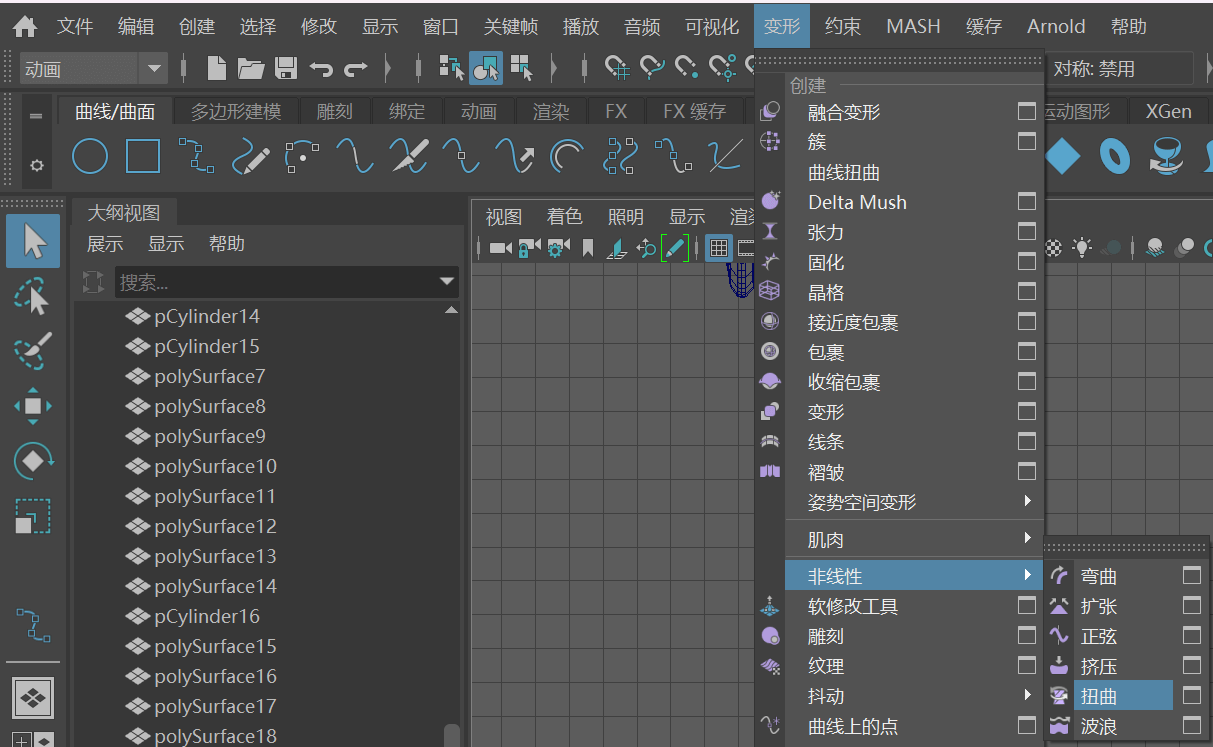Click the torus shelf icon
Image resolution: width=1213 pixels, height=747 pixels.
point(1115,156)
